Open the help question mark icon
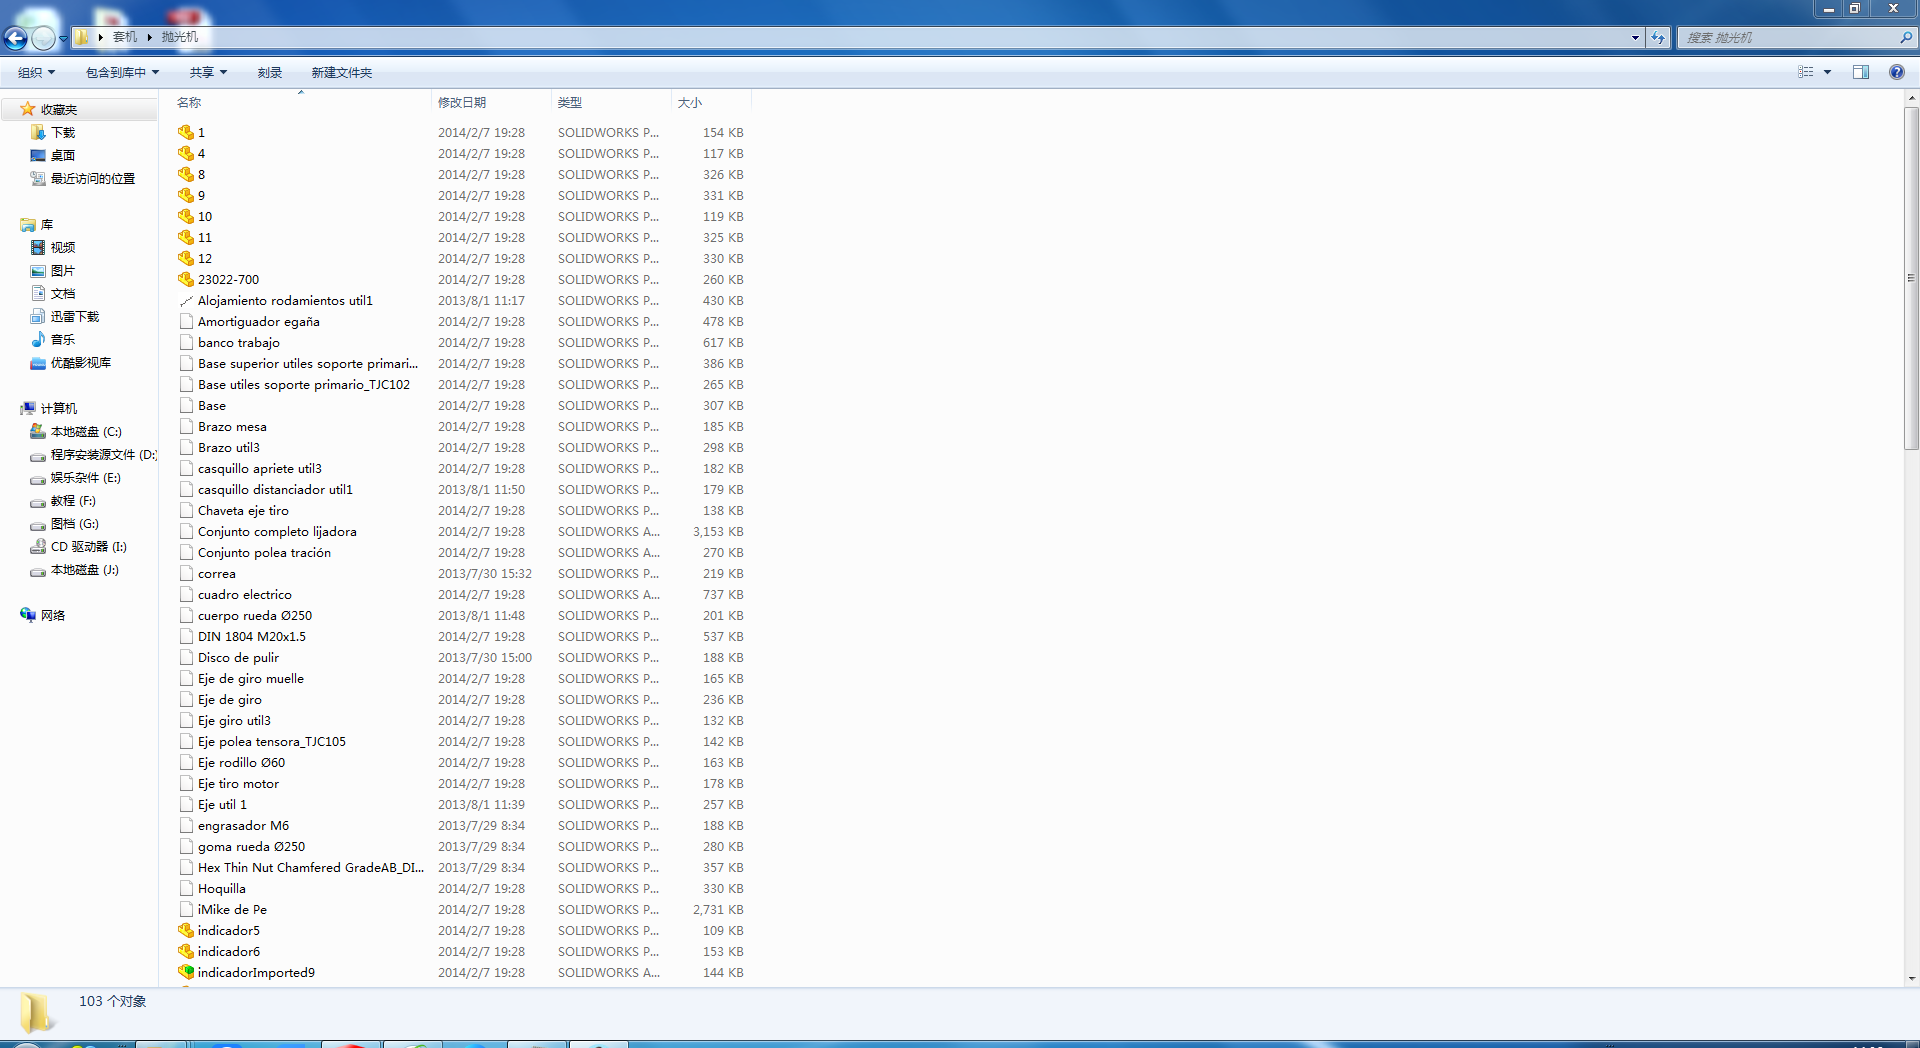 [x=1896, y=72]
